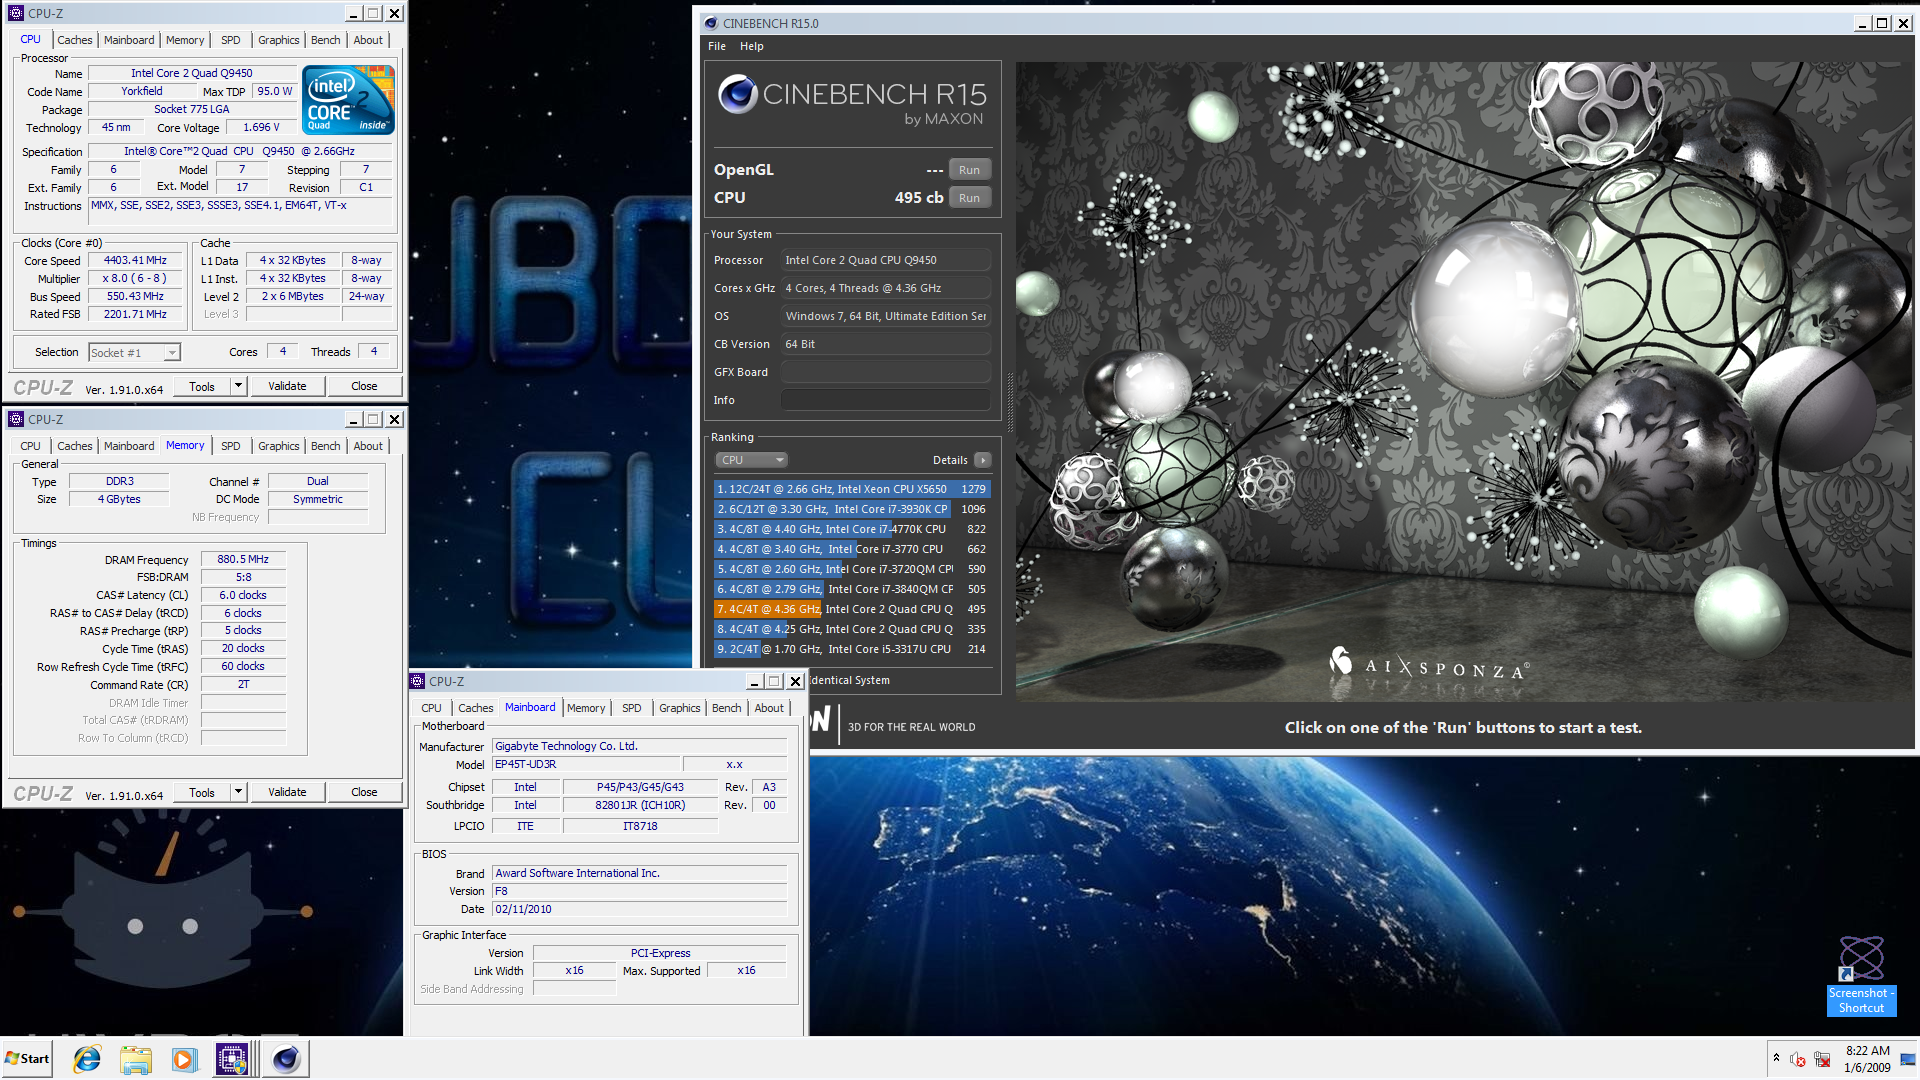Open About tab in top CPU-Z window
This screenshot has width=1920, height=1080.
[x=368, y=40]
